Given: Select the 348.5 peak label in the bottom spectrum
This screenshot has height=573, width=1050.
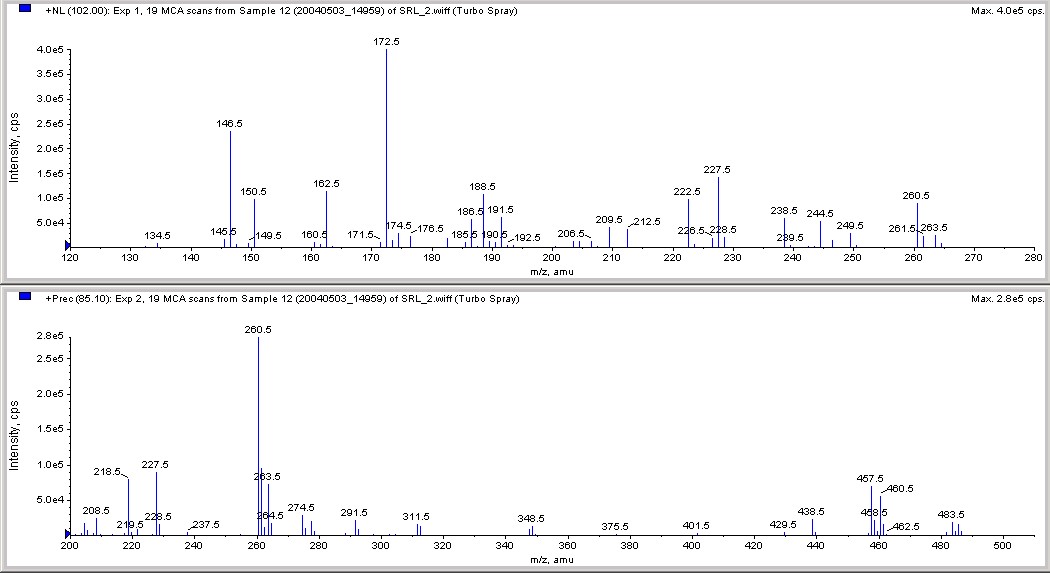Looking at the screenshot, I should (531, 519).
